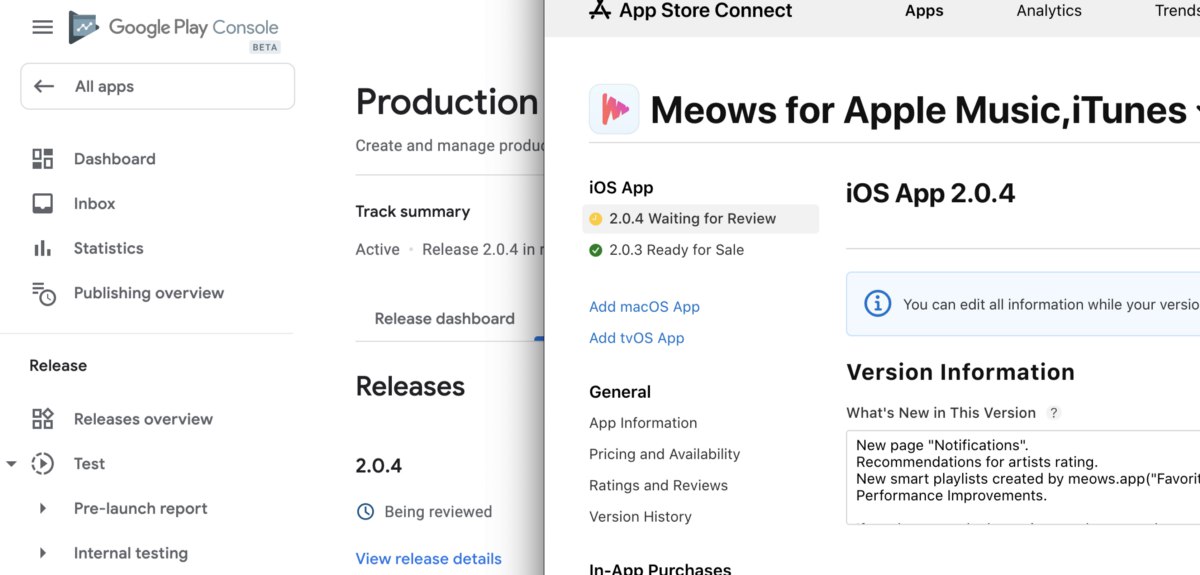Click the Track summary heading
The image size is (1200, 575).
(412, 212)
